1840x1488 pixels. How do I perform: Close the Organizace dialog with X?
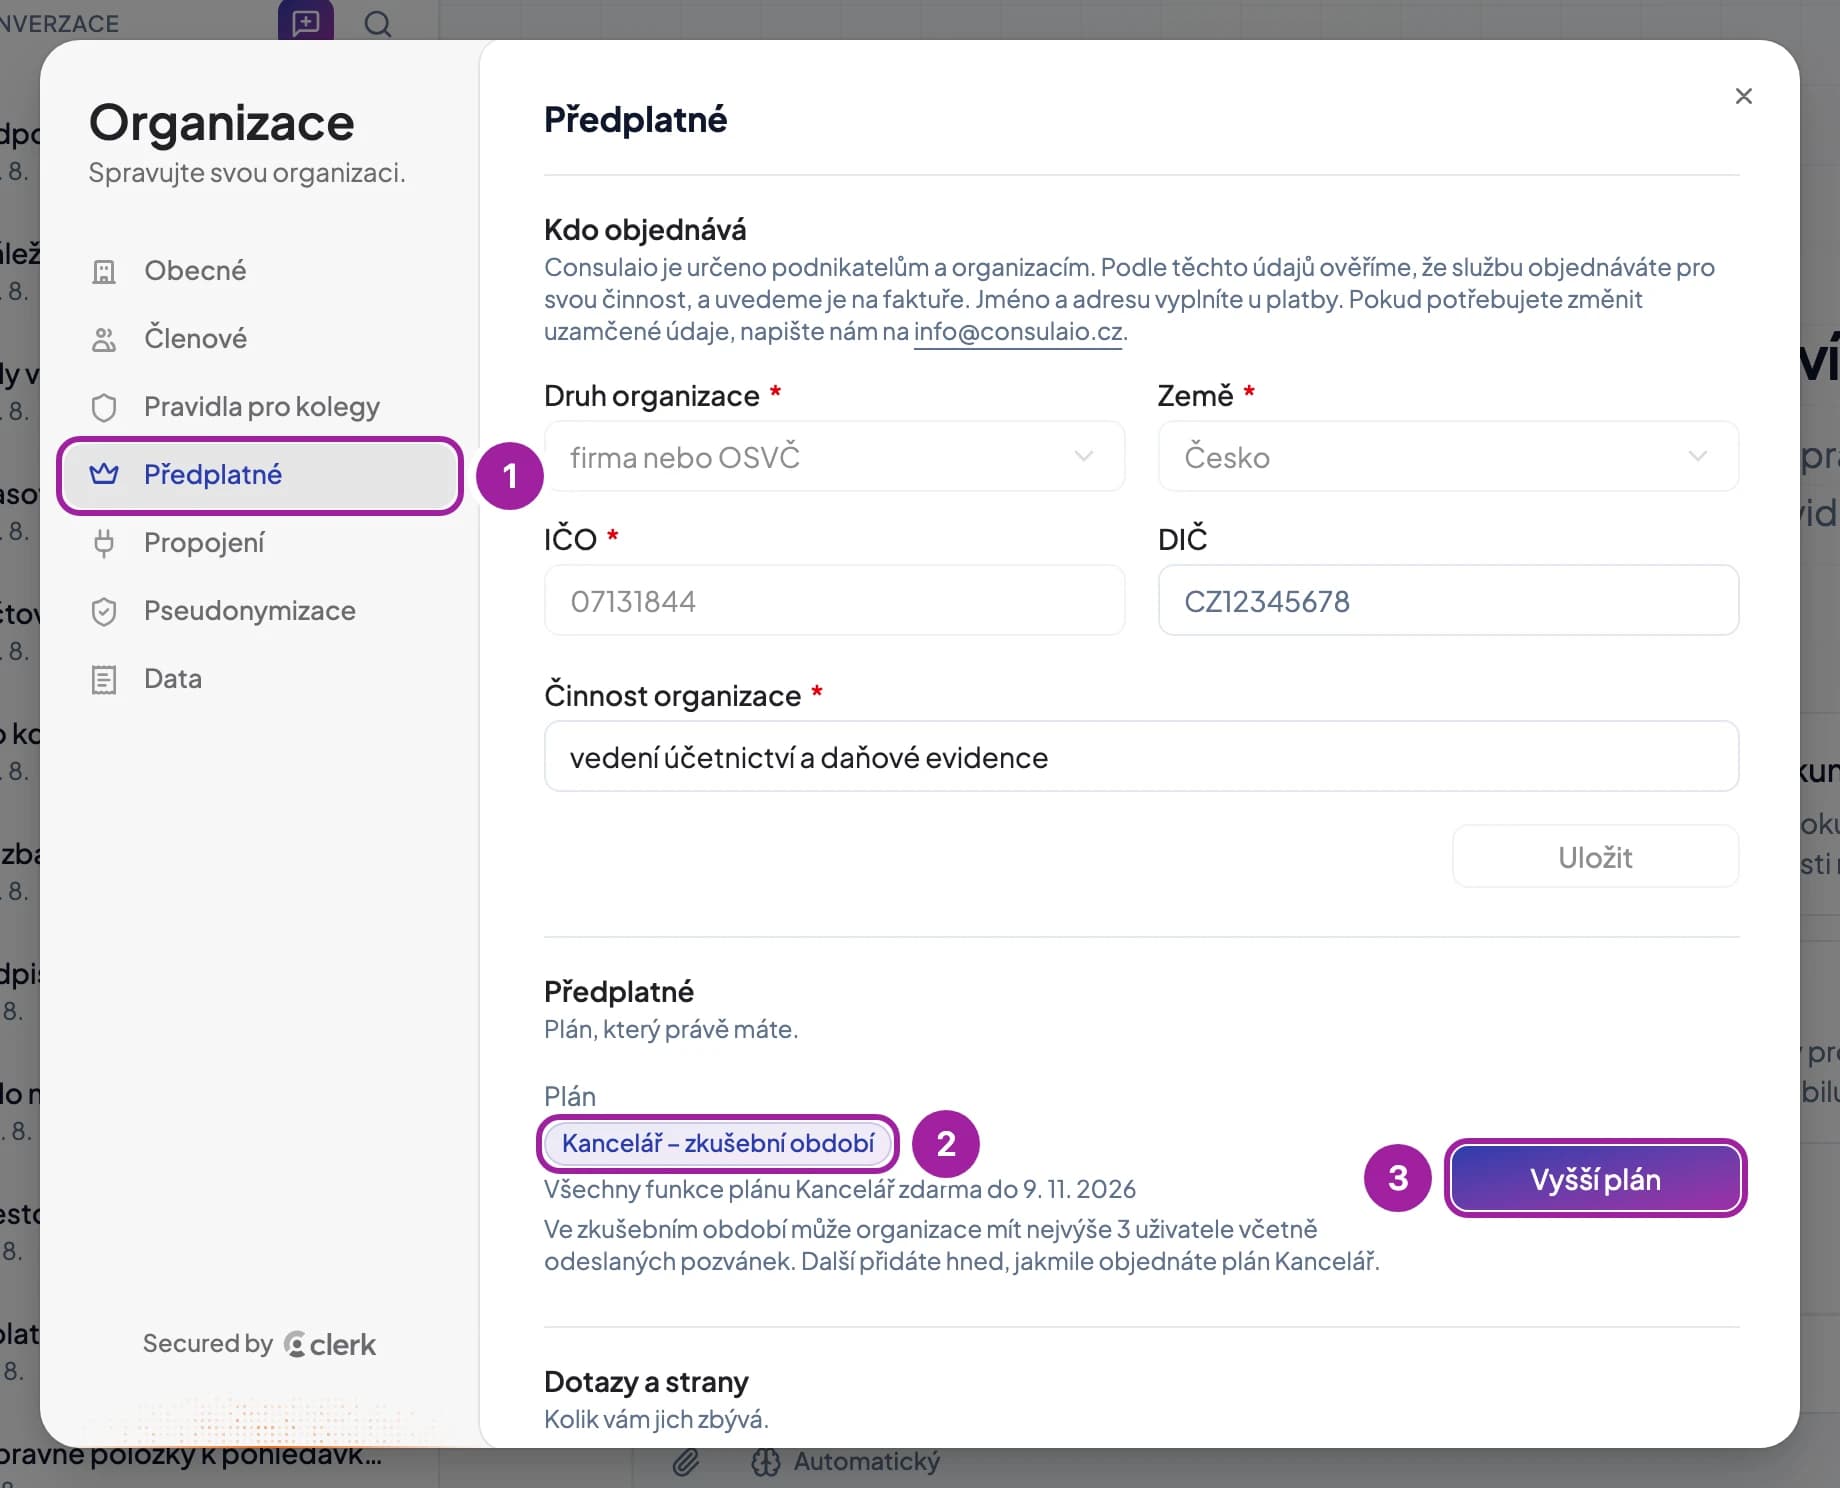[1744, 96]
